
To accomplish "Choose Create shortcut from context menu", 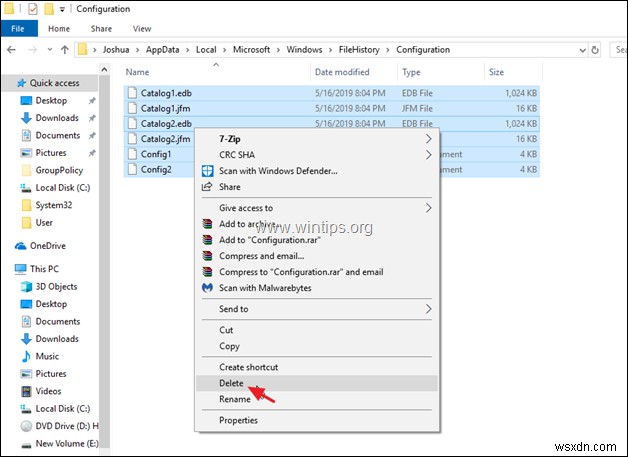I will click(x=316, y=367).
